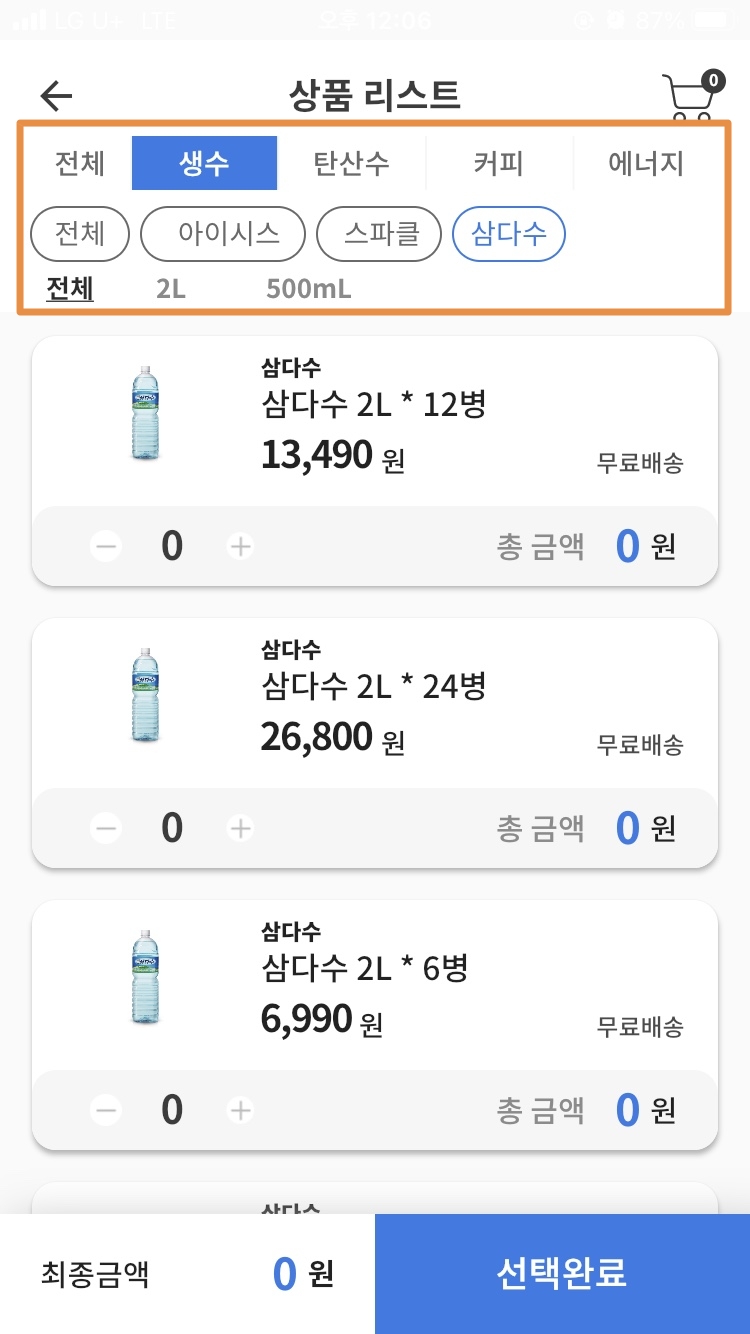This screenshot has width=750, height=1334.
Task: Increase quantity of 삼다수 2L * 12병
Action: coord(240,547)
